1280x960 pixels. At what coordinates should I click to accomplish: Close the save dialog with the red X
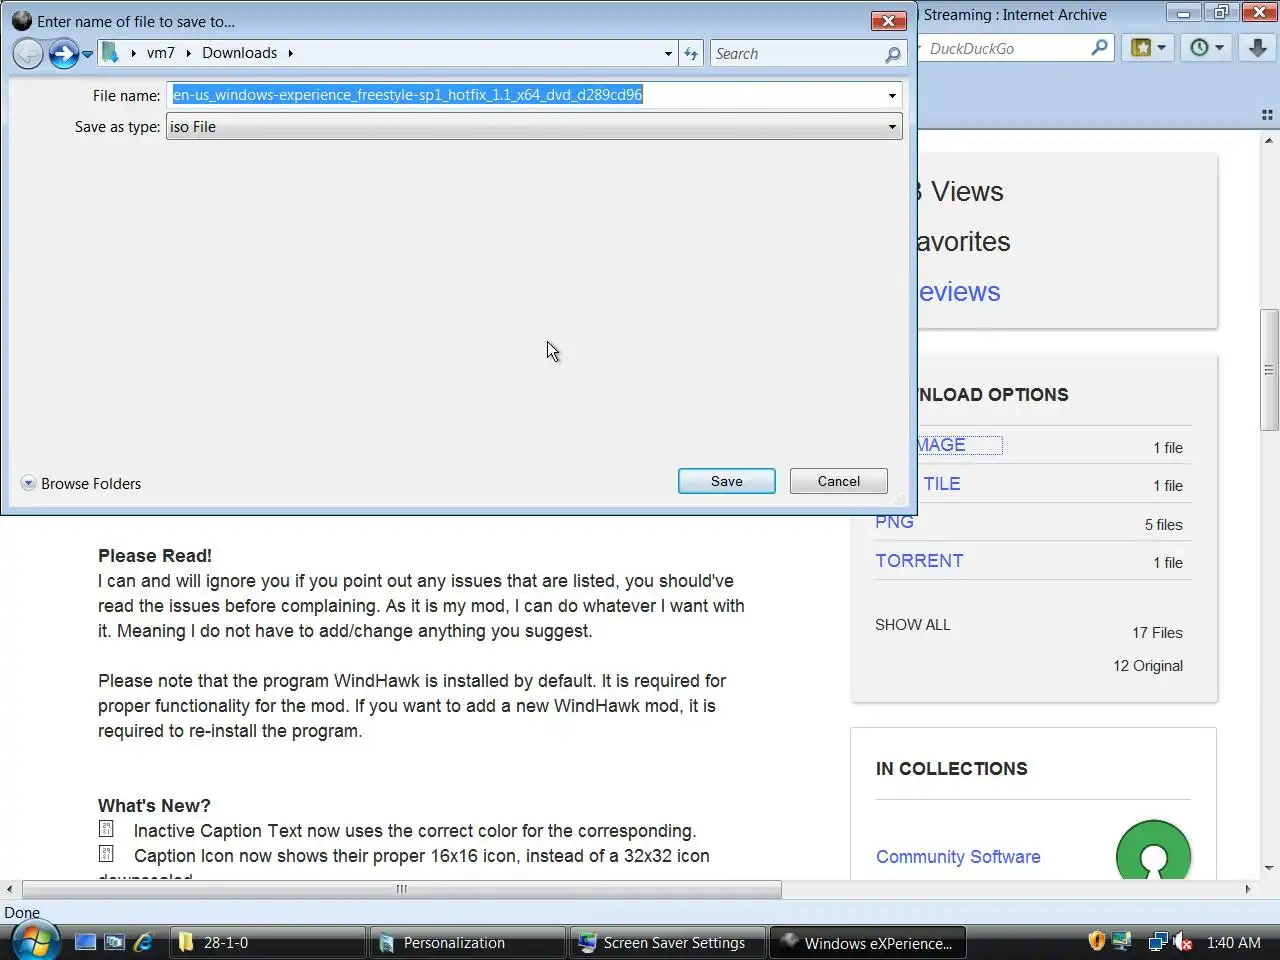[888, 21]
